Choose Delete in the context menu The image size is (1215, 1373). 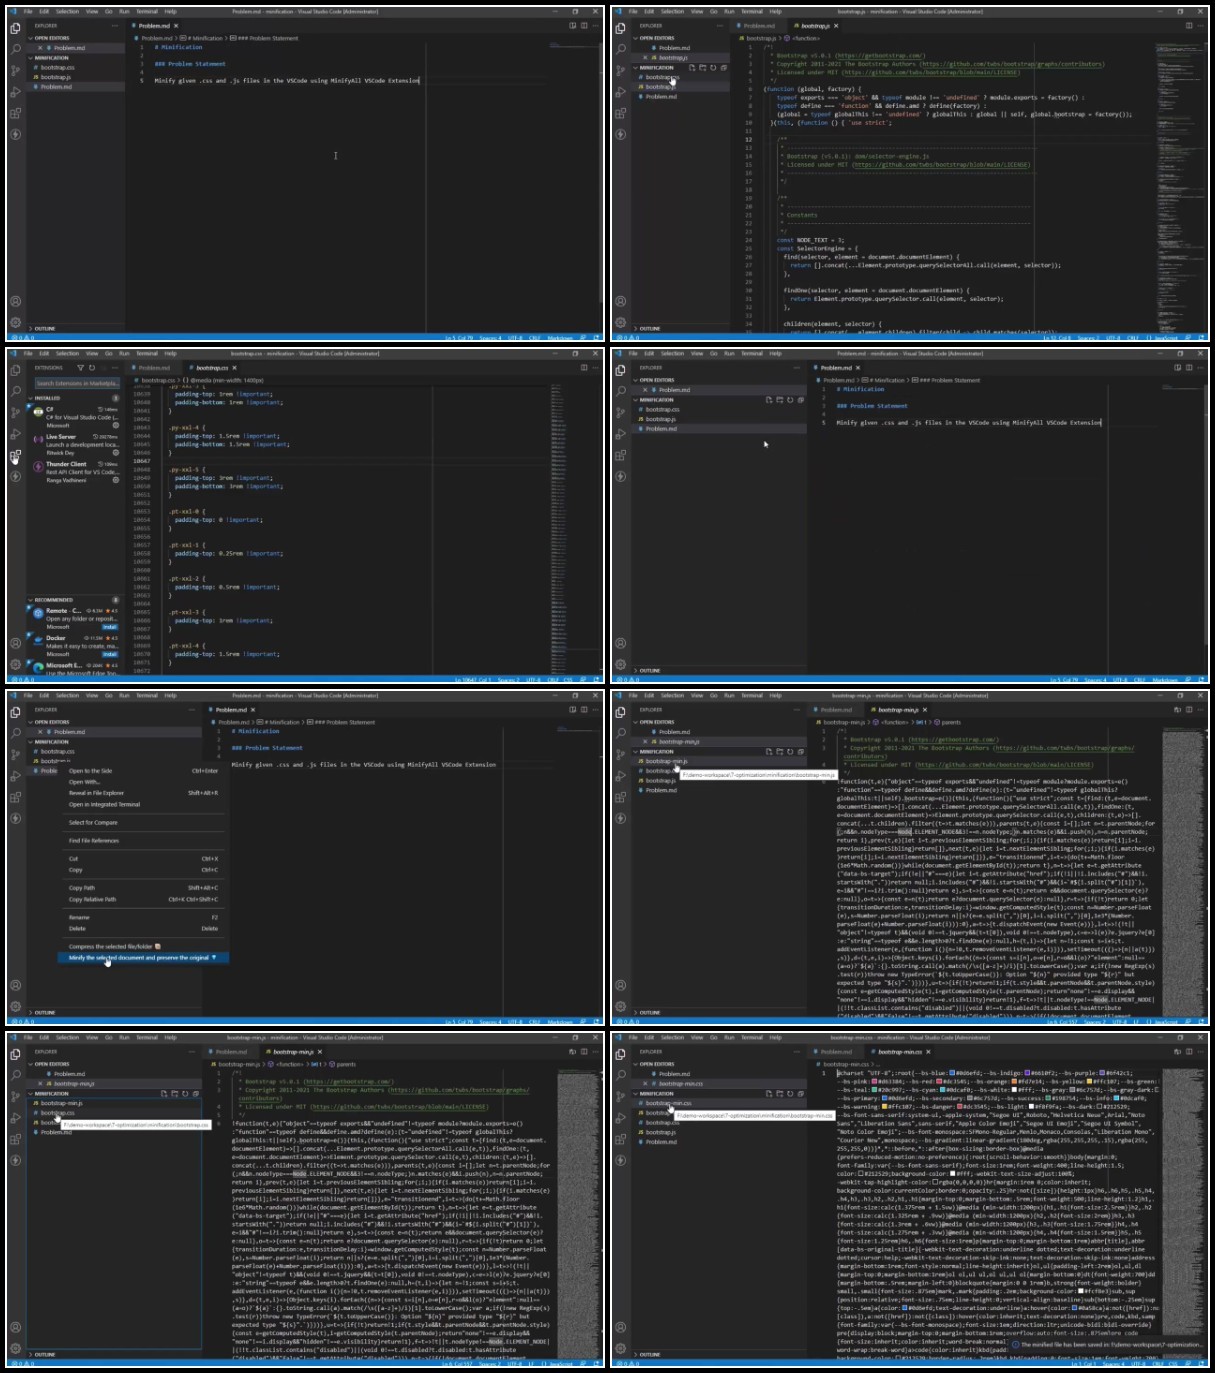[143, 928]
